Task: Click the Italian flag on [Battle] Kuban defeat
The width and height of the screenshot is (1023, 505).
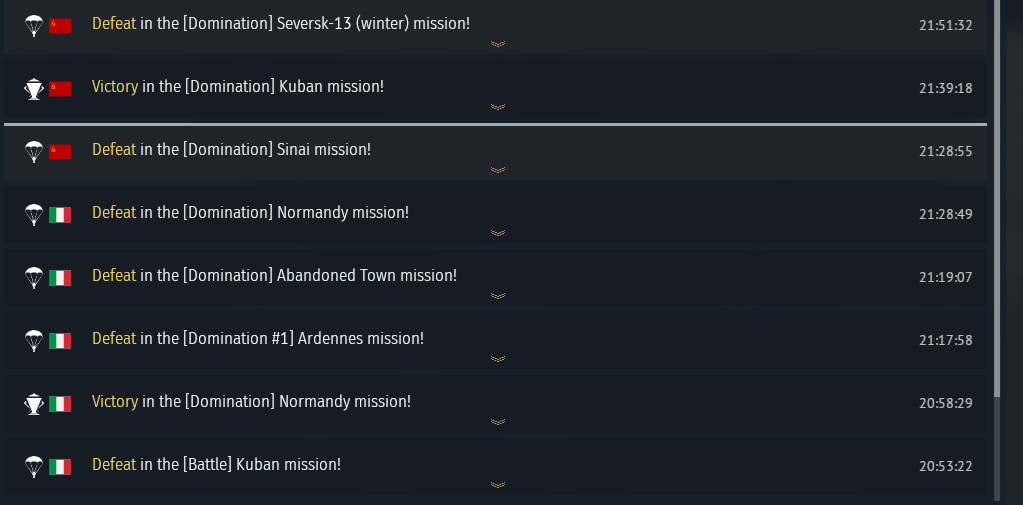Action: click(x=61, y=466)
